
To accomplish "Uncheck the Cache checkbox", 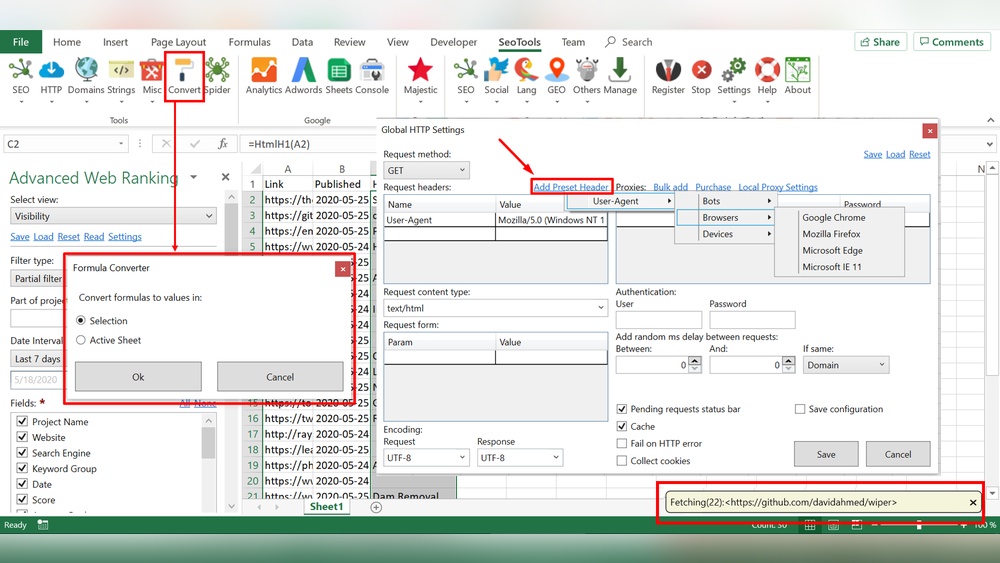I will [622, 427].
